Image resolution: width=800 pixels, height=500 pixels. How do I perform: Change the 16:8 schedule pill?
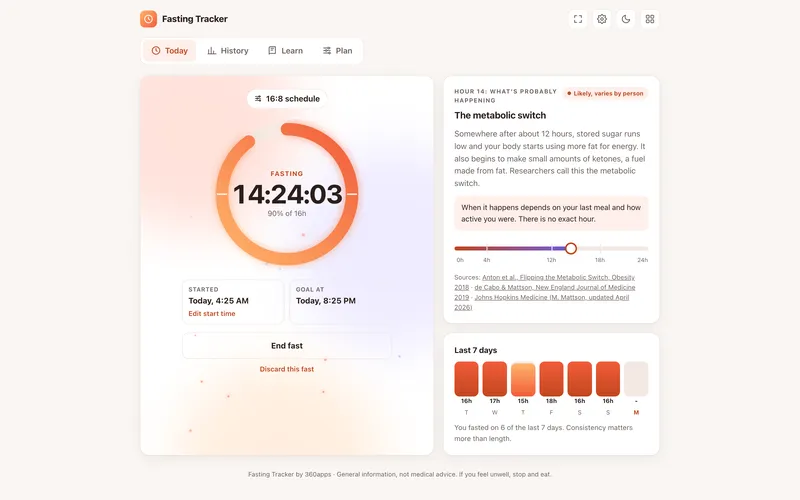[x=287, y=98]
